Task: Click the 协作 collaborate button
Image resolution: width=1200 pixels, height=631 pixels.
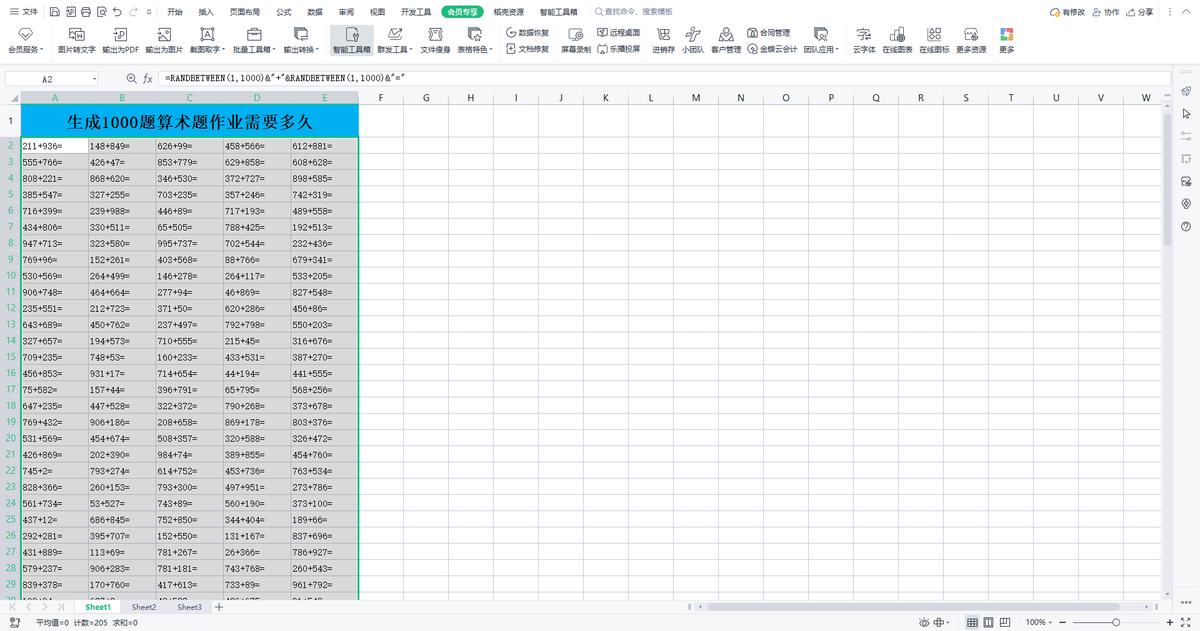Action: pyautogui.click(x=1105, y=12)
